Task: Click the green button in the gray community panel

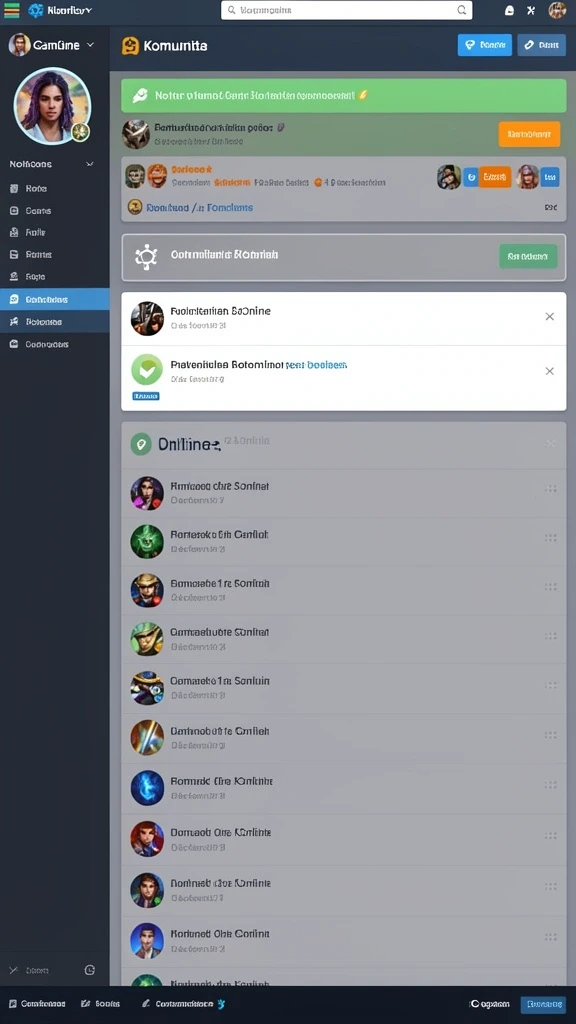Action: [x=528, y=257]
